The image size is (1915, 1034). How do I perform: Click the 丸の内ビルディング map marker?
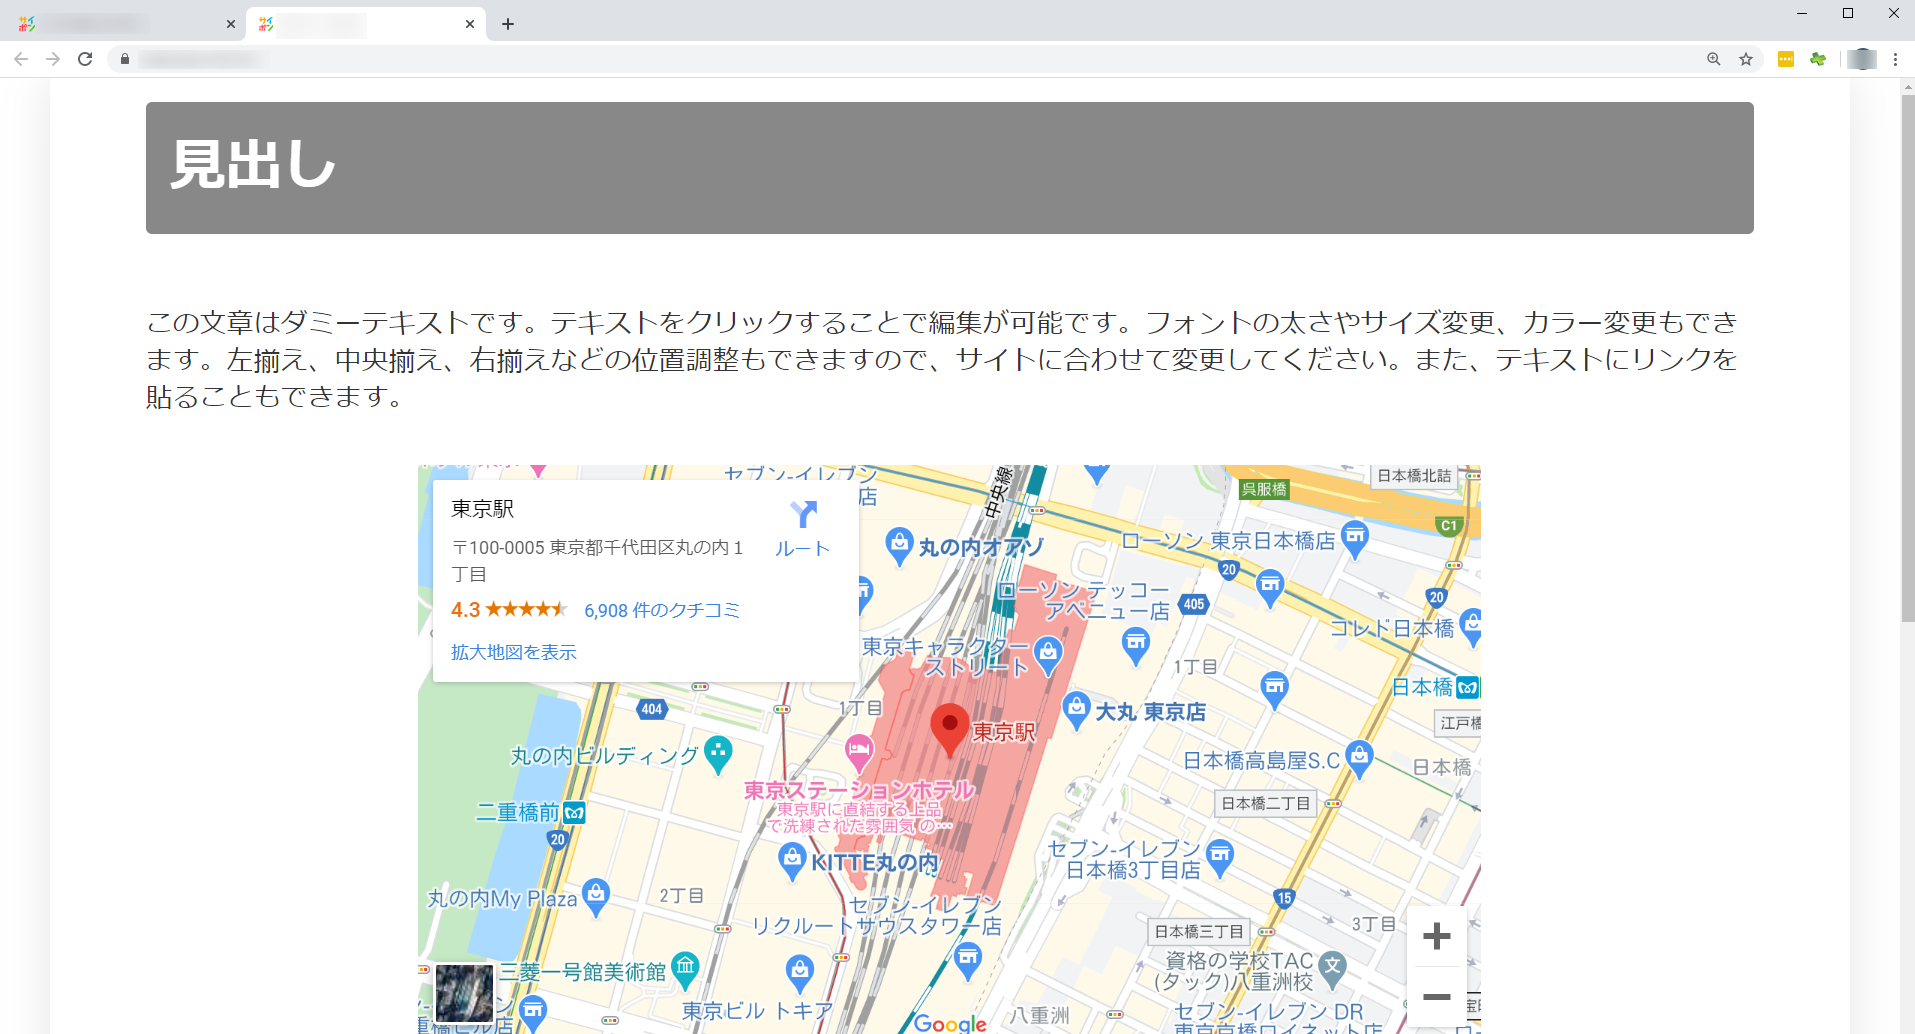point(718,754)
